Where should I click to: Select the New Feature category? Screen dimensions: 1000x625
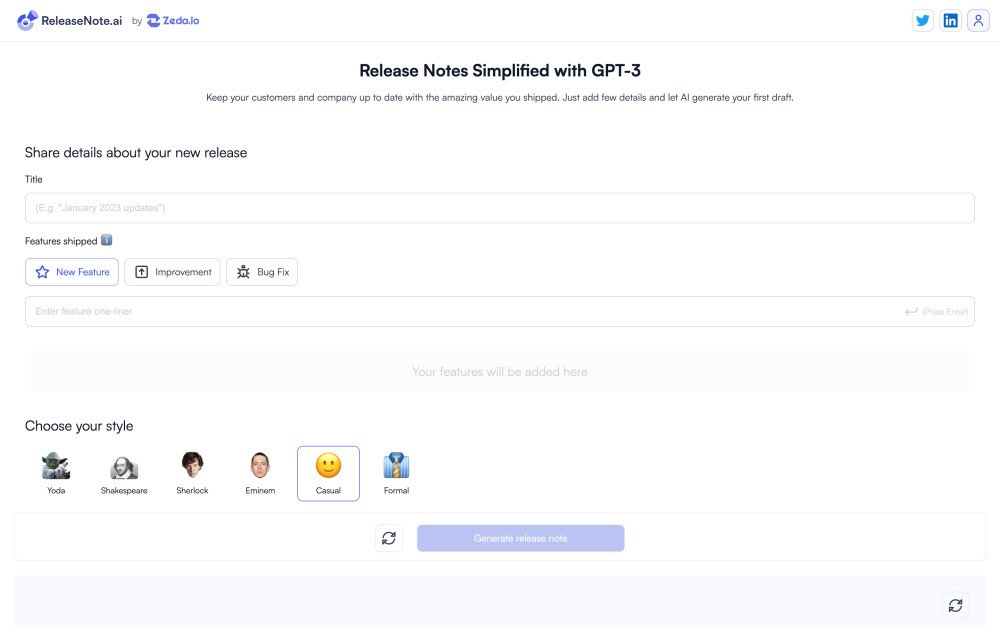[71, 271]
